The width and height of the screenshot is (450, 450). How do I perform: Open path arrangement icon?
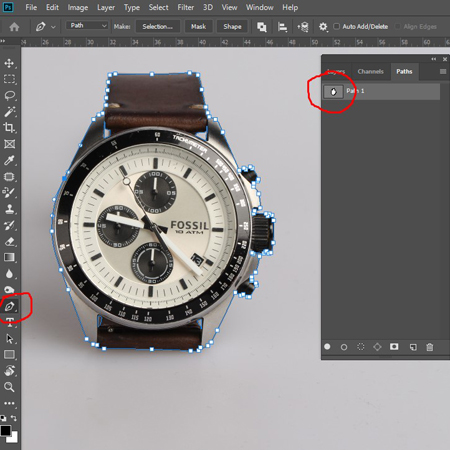[303, 27]
